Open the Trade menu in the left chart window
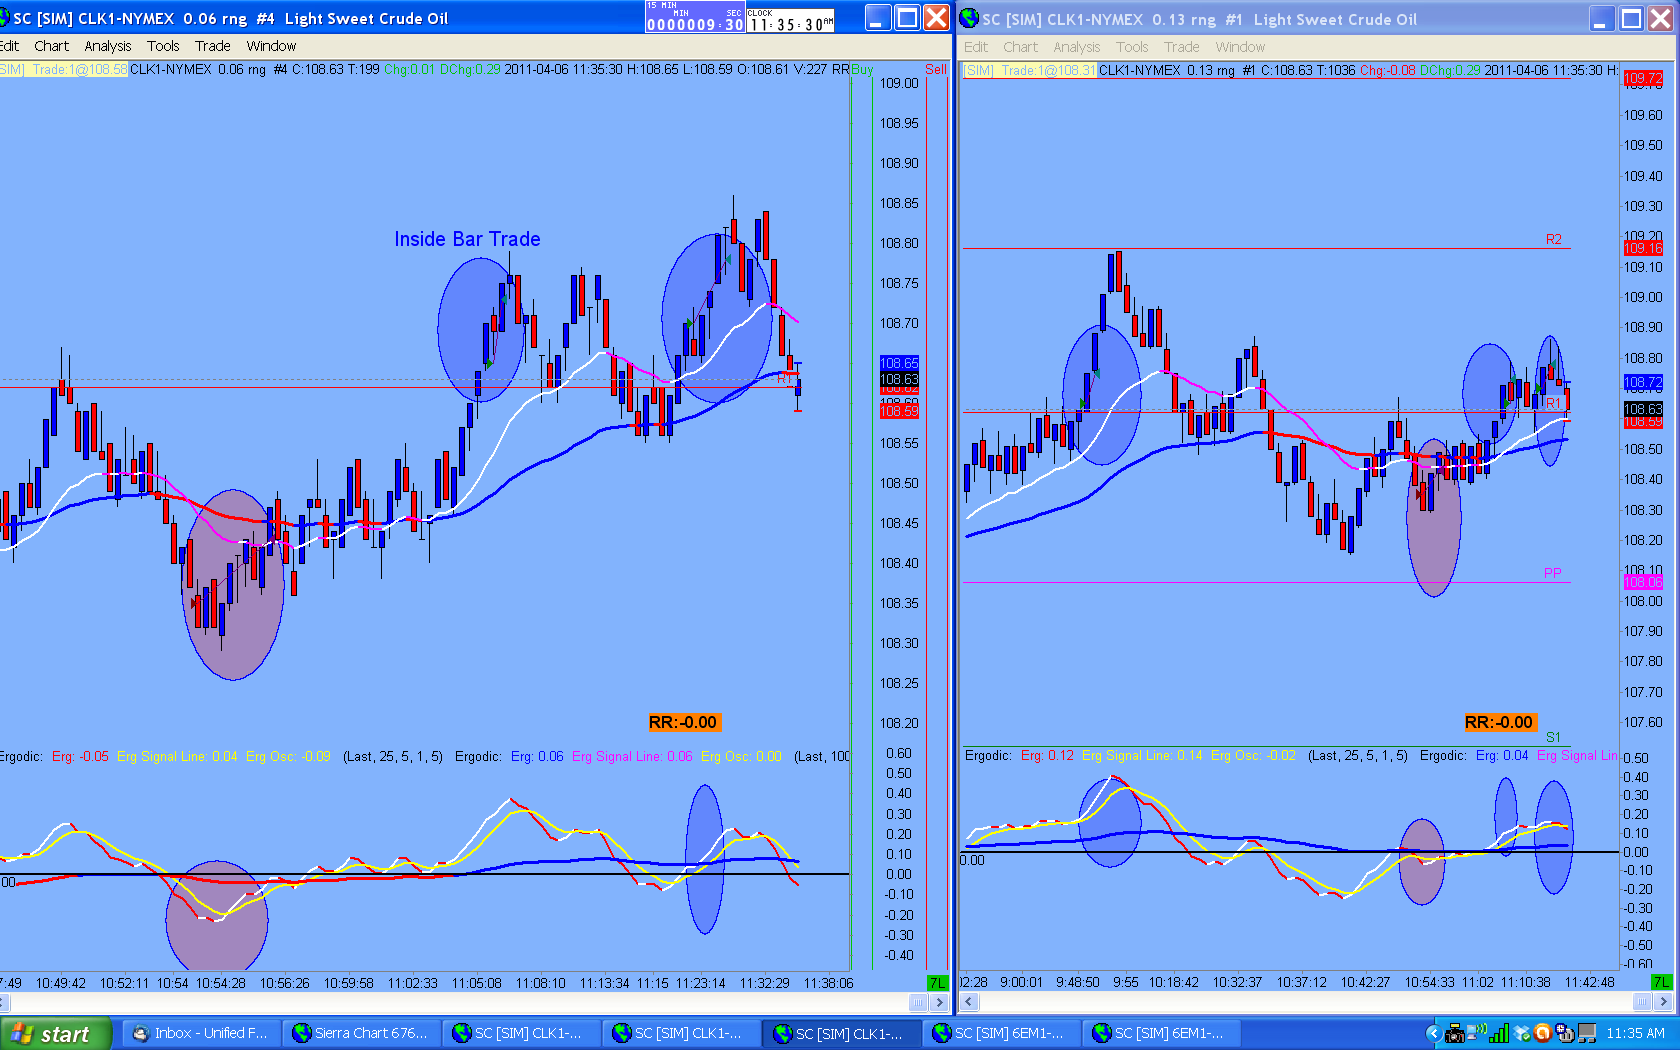Screen dimensions: 1680x1050 point(213,46)
